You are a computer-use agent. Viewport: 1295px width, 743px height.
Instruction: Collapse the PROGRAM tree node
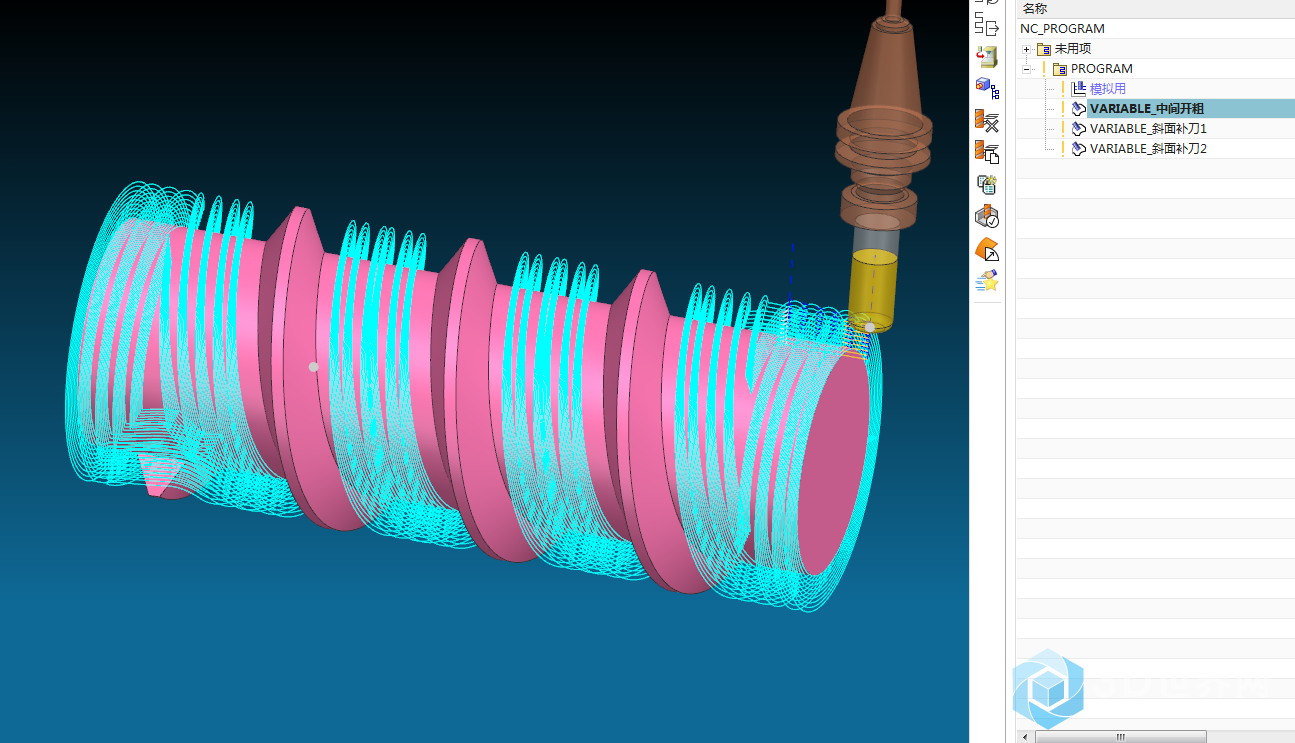[1026, 69]
